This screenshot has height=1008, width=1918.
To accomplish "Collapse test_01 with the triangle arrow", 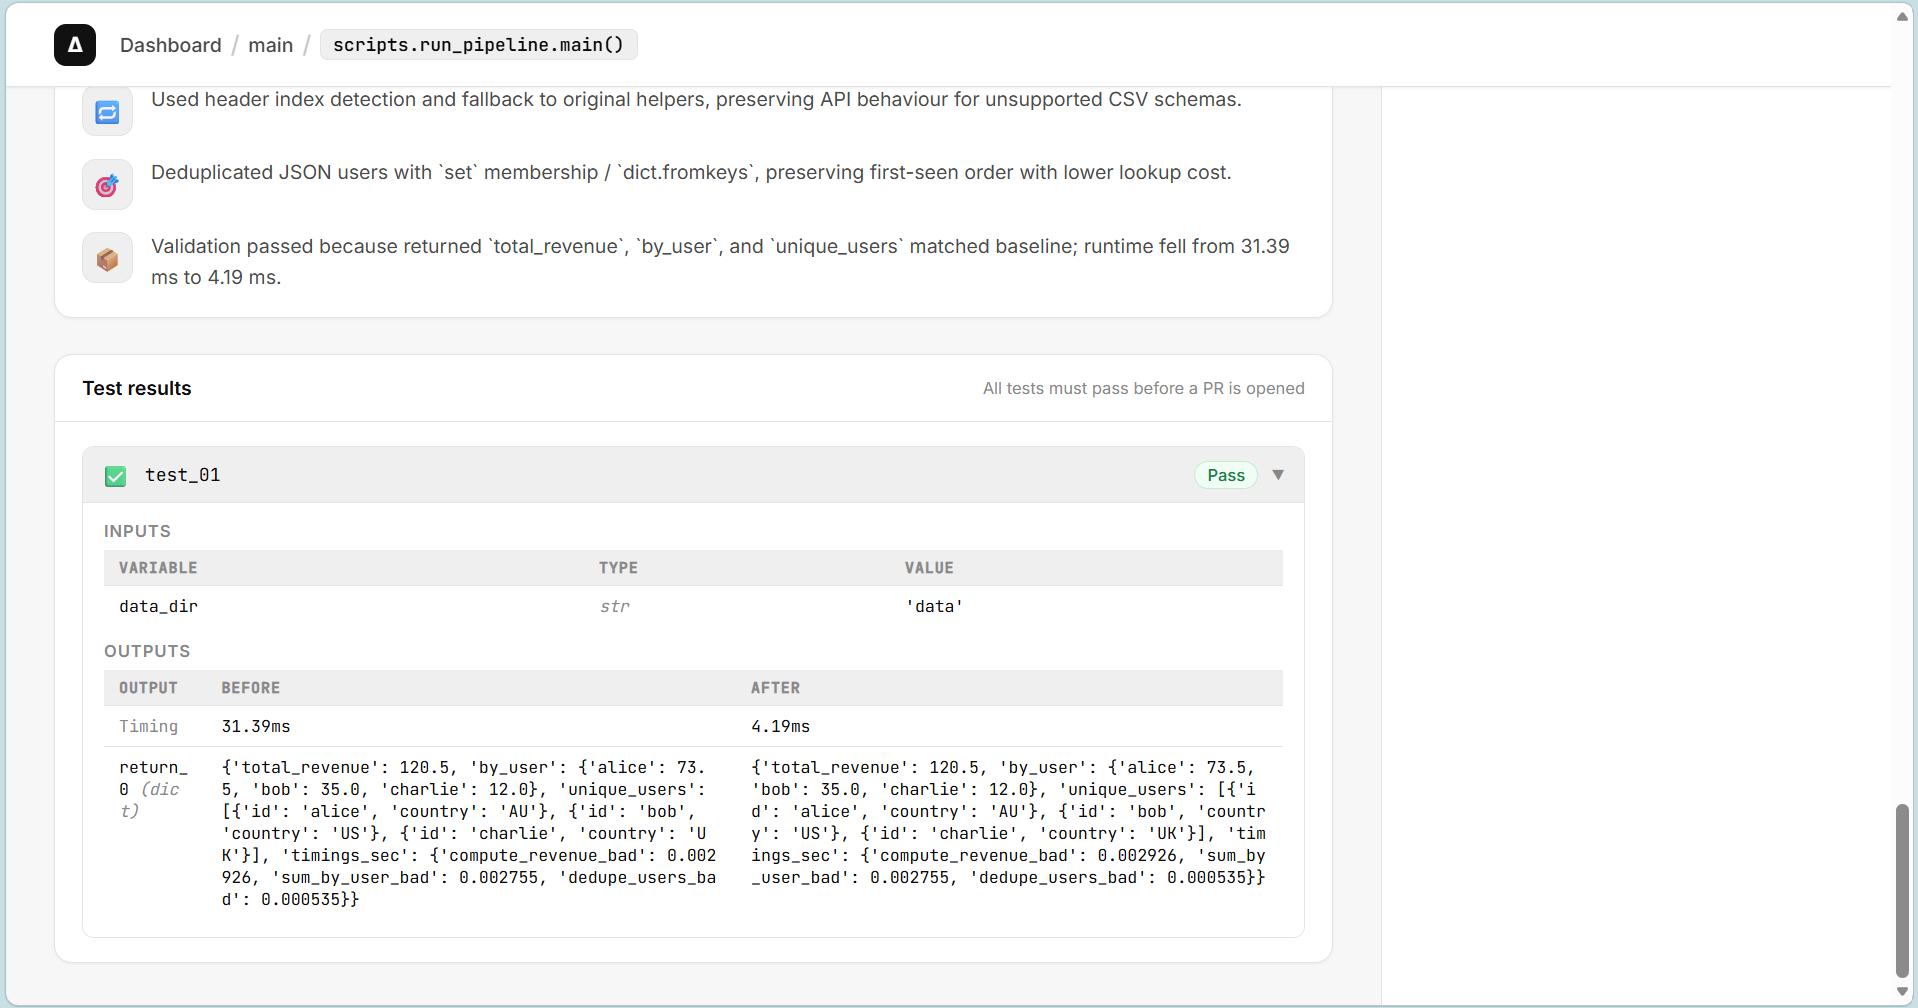I will coord(1278,475).
